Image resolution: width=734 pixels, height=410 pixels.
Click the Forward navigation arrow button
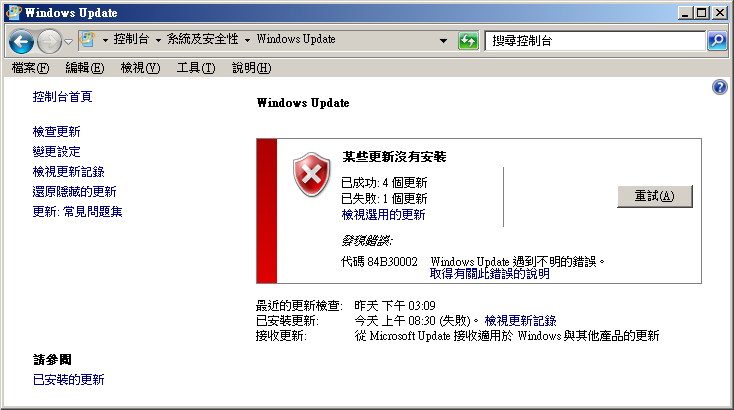click(x=49, y=42)
